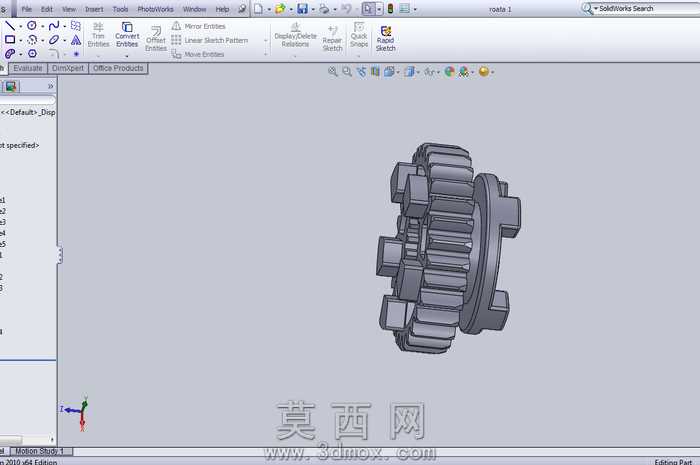The image size is (700, 465).
Task: Open the Print dropdown arrow
Action: [x=335, y=9]
